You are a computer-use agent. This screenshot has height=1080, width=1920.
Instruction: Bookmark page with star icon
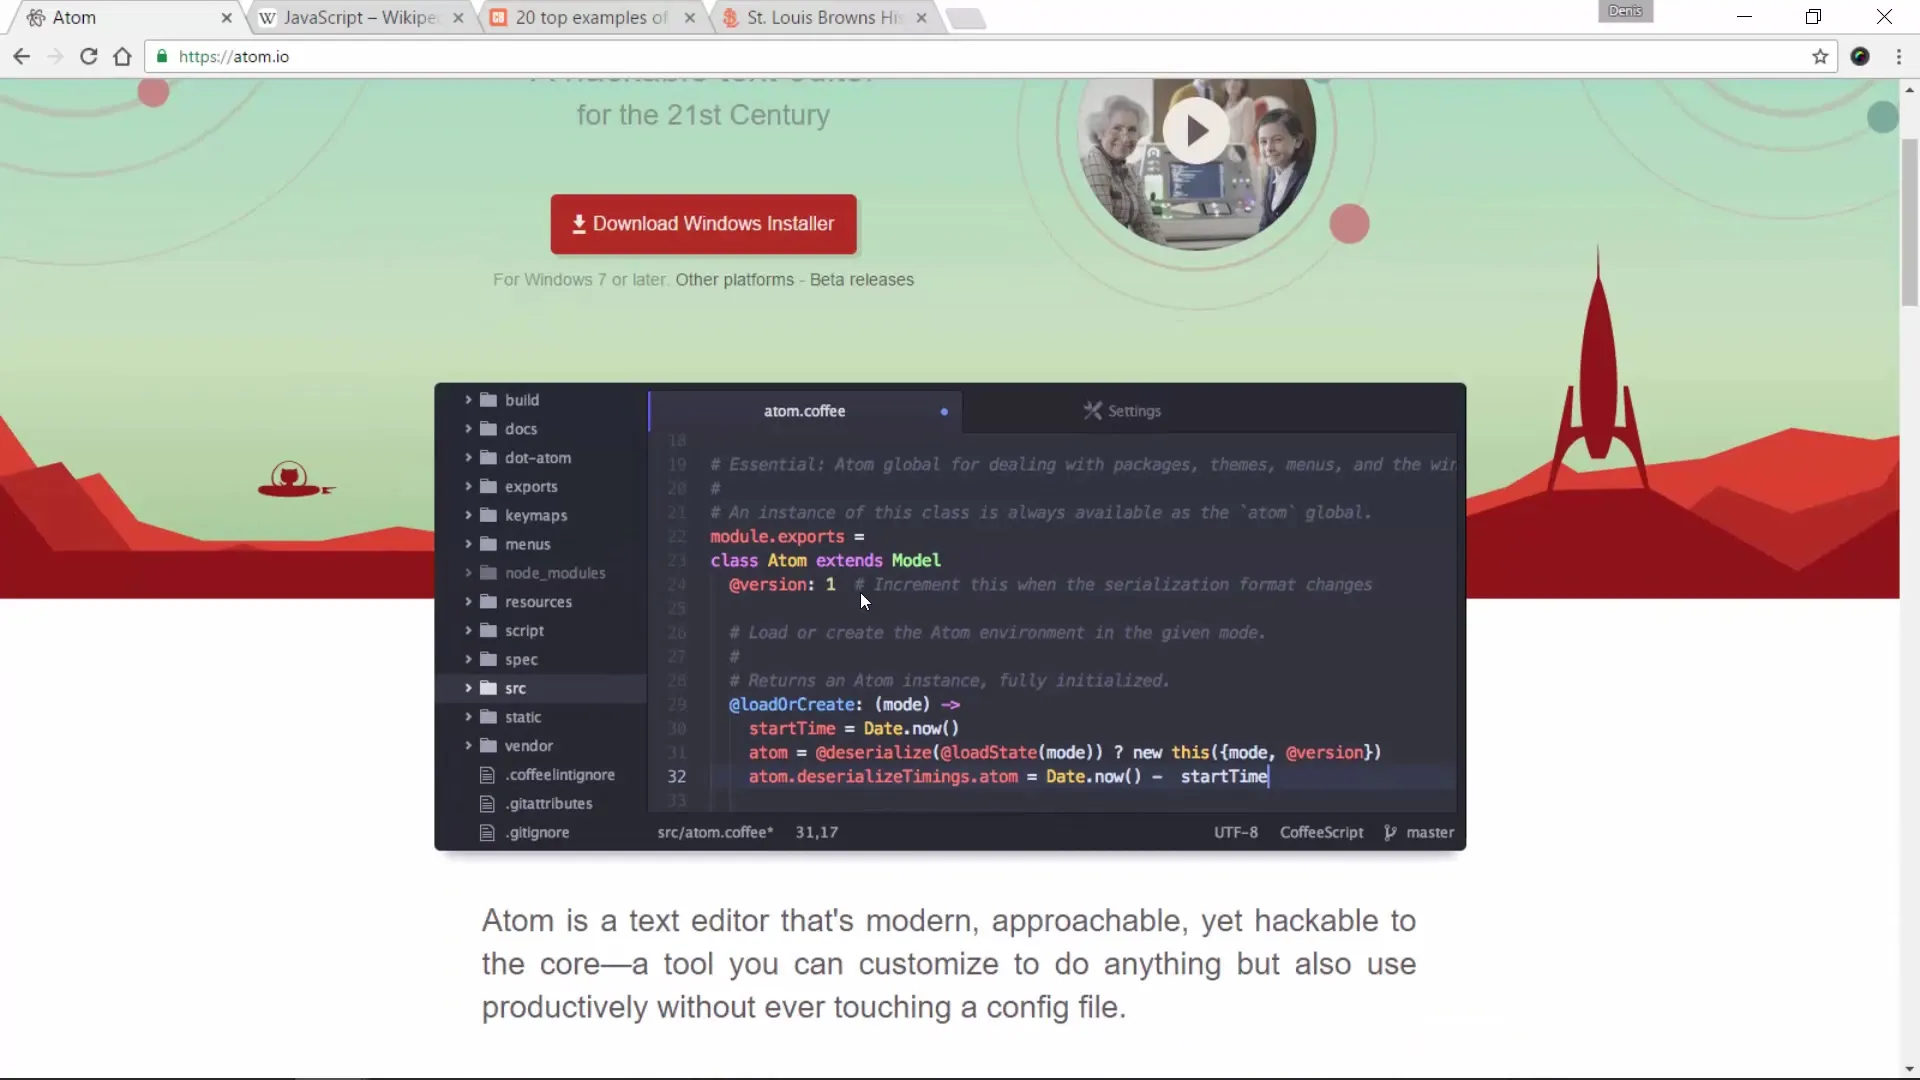click(x=1820, y=57)
